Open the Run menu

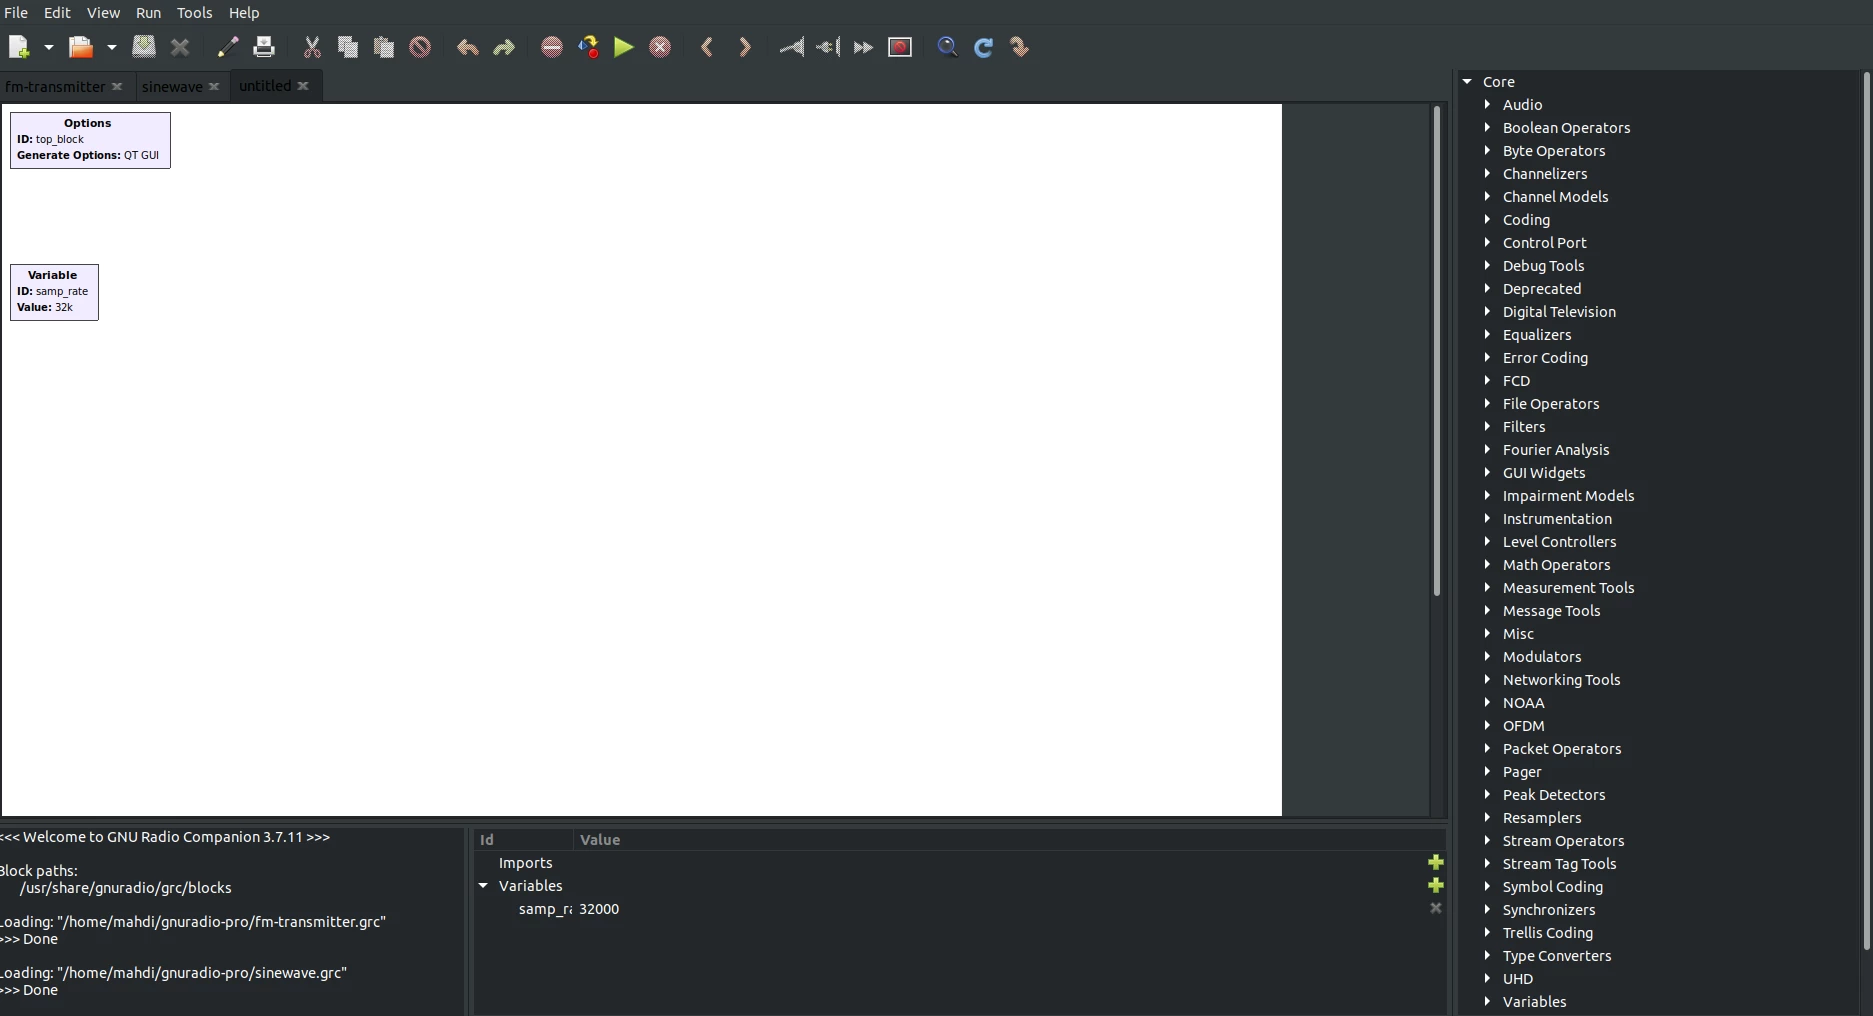(x=148, y=13)
